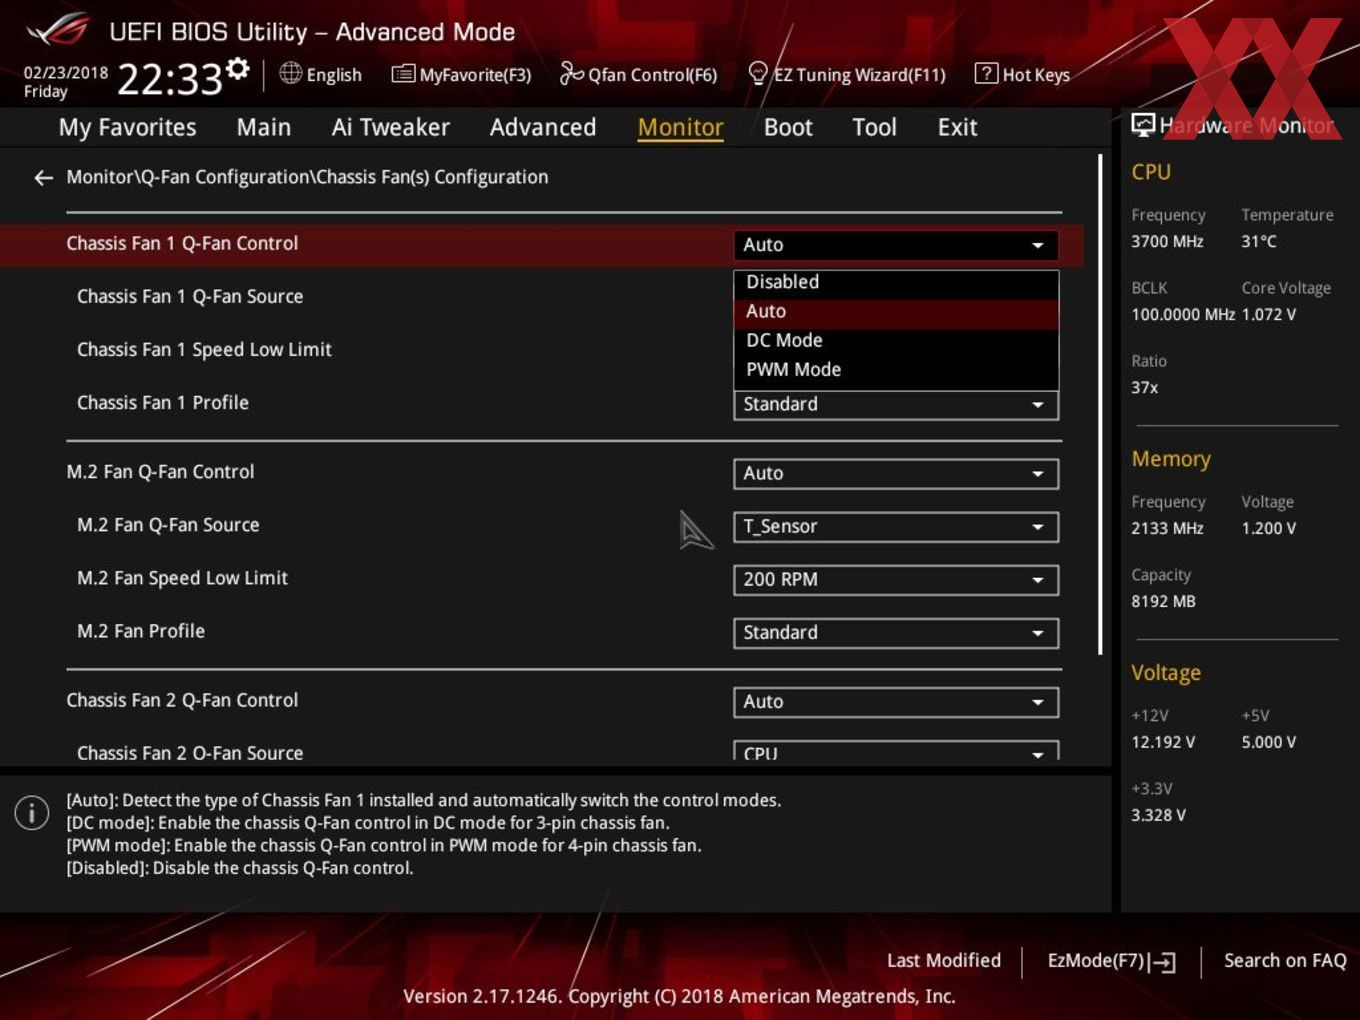1360x1020 pixels.
Task: Select Chassis Fan 2 Q-Fan Source label
Action: coord(190,753)
